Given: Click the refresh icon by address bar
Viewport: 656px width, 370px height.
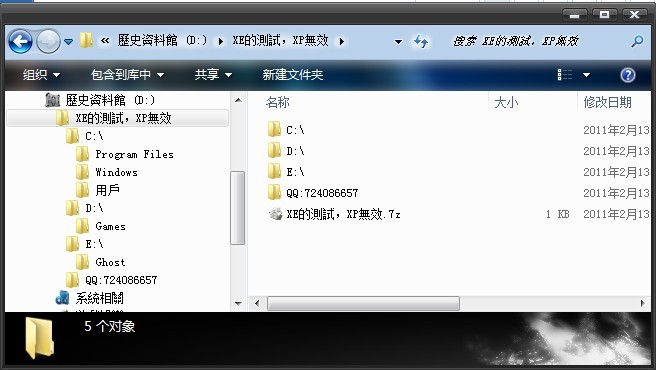Looking at the screenshot, I should tap(420, 41).
